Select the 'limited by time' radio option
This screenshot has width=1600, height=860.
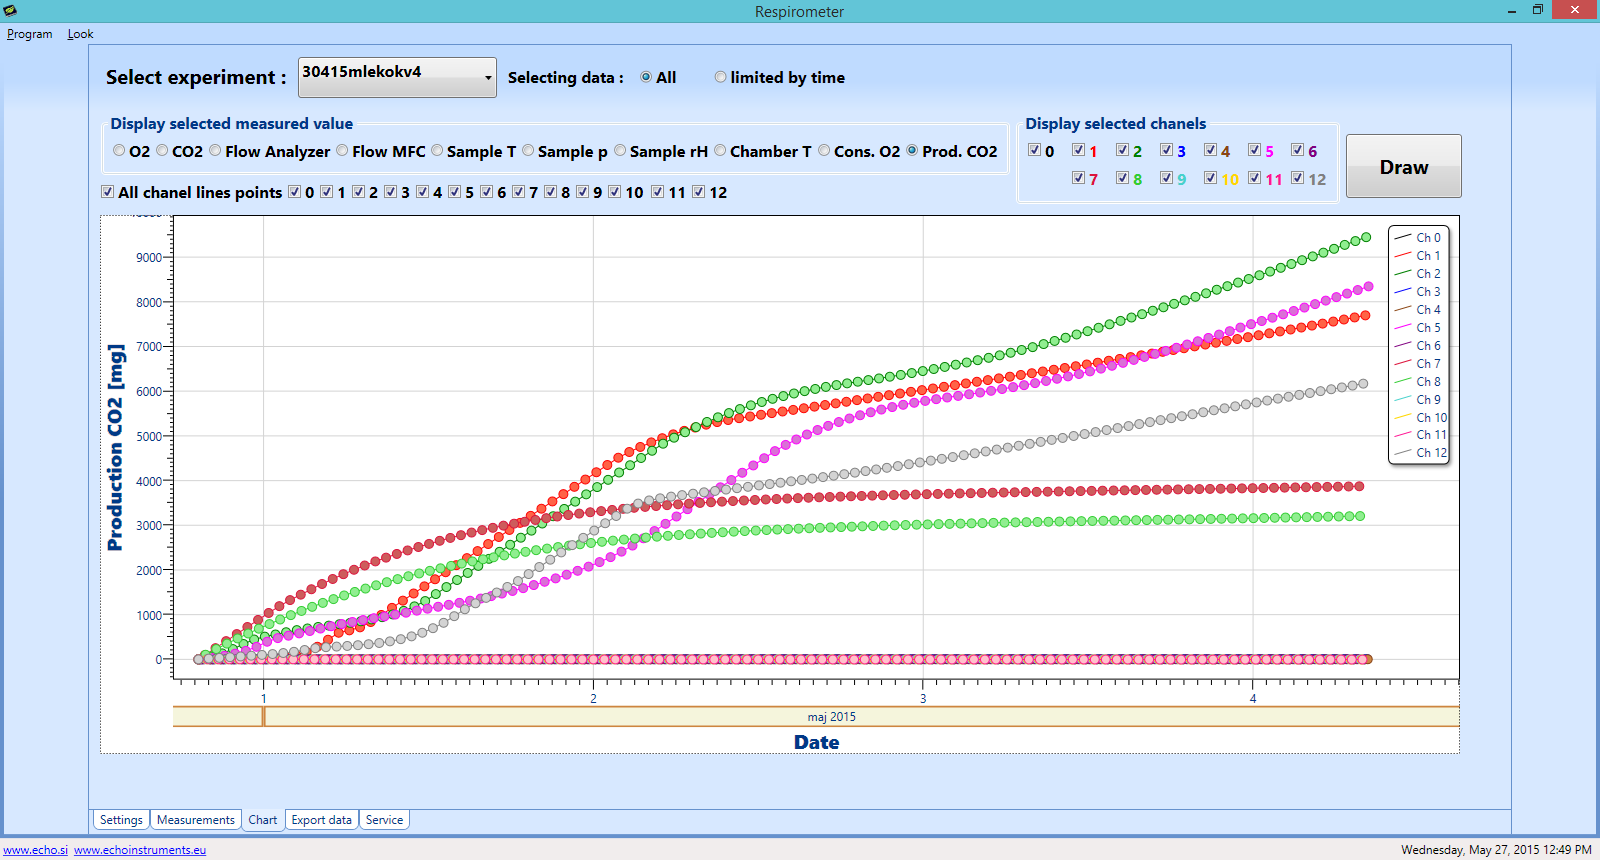(x=720, y=77)
